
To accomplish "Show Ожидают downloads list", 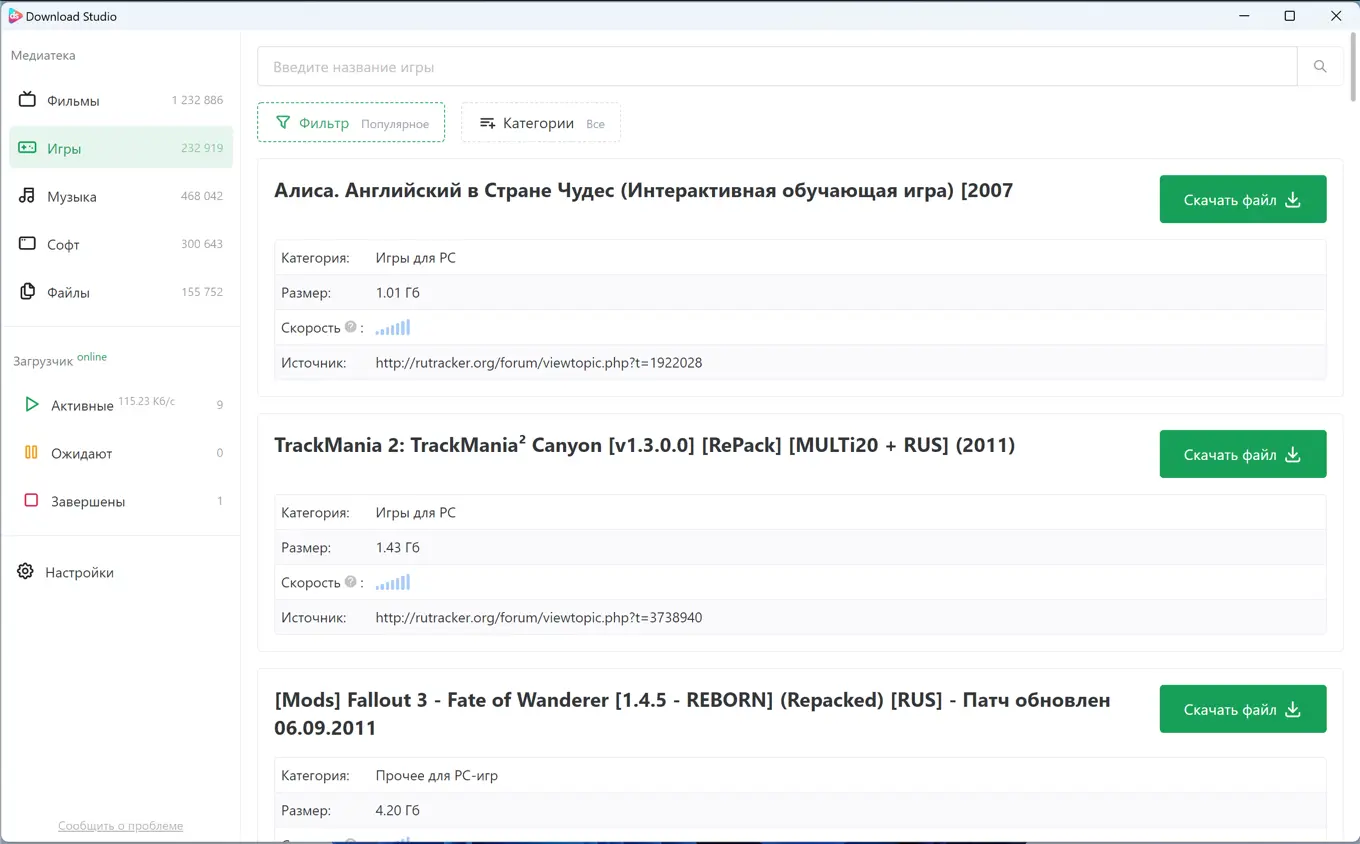I will point(120,453).
